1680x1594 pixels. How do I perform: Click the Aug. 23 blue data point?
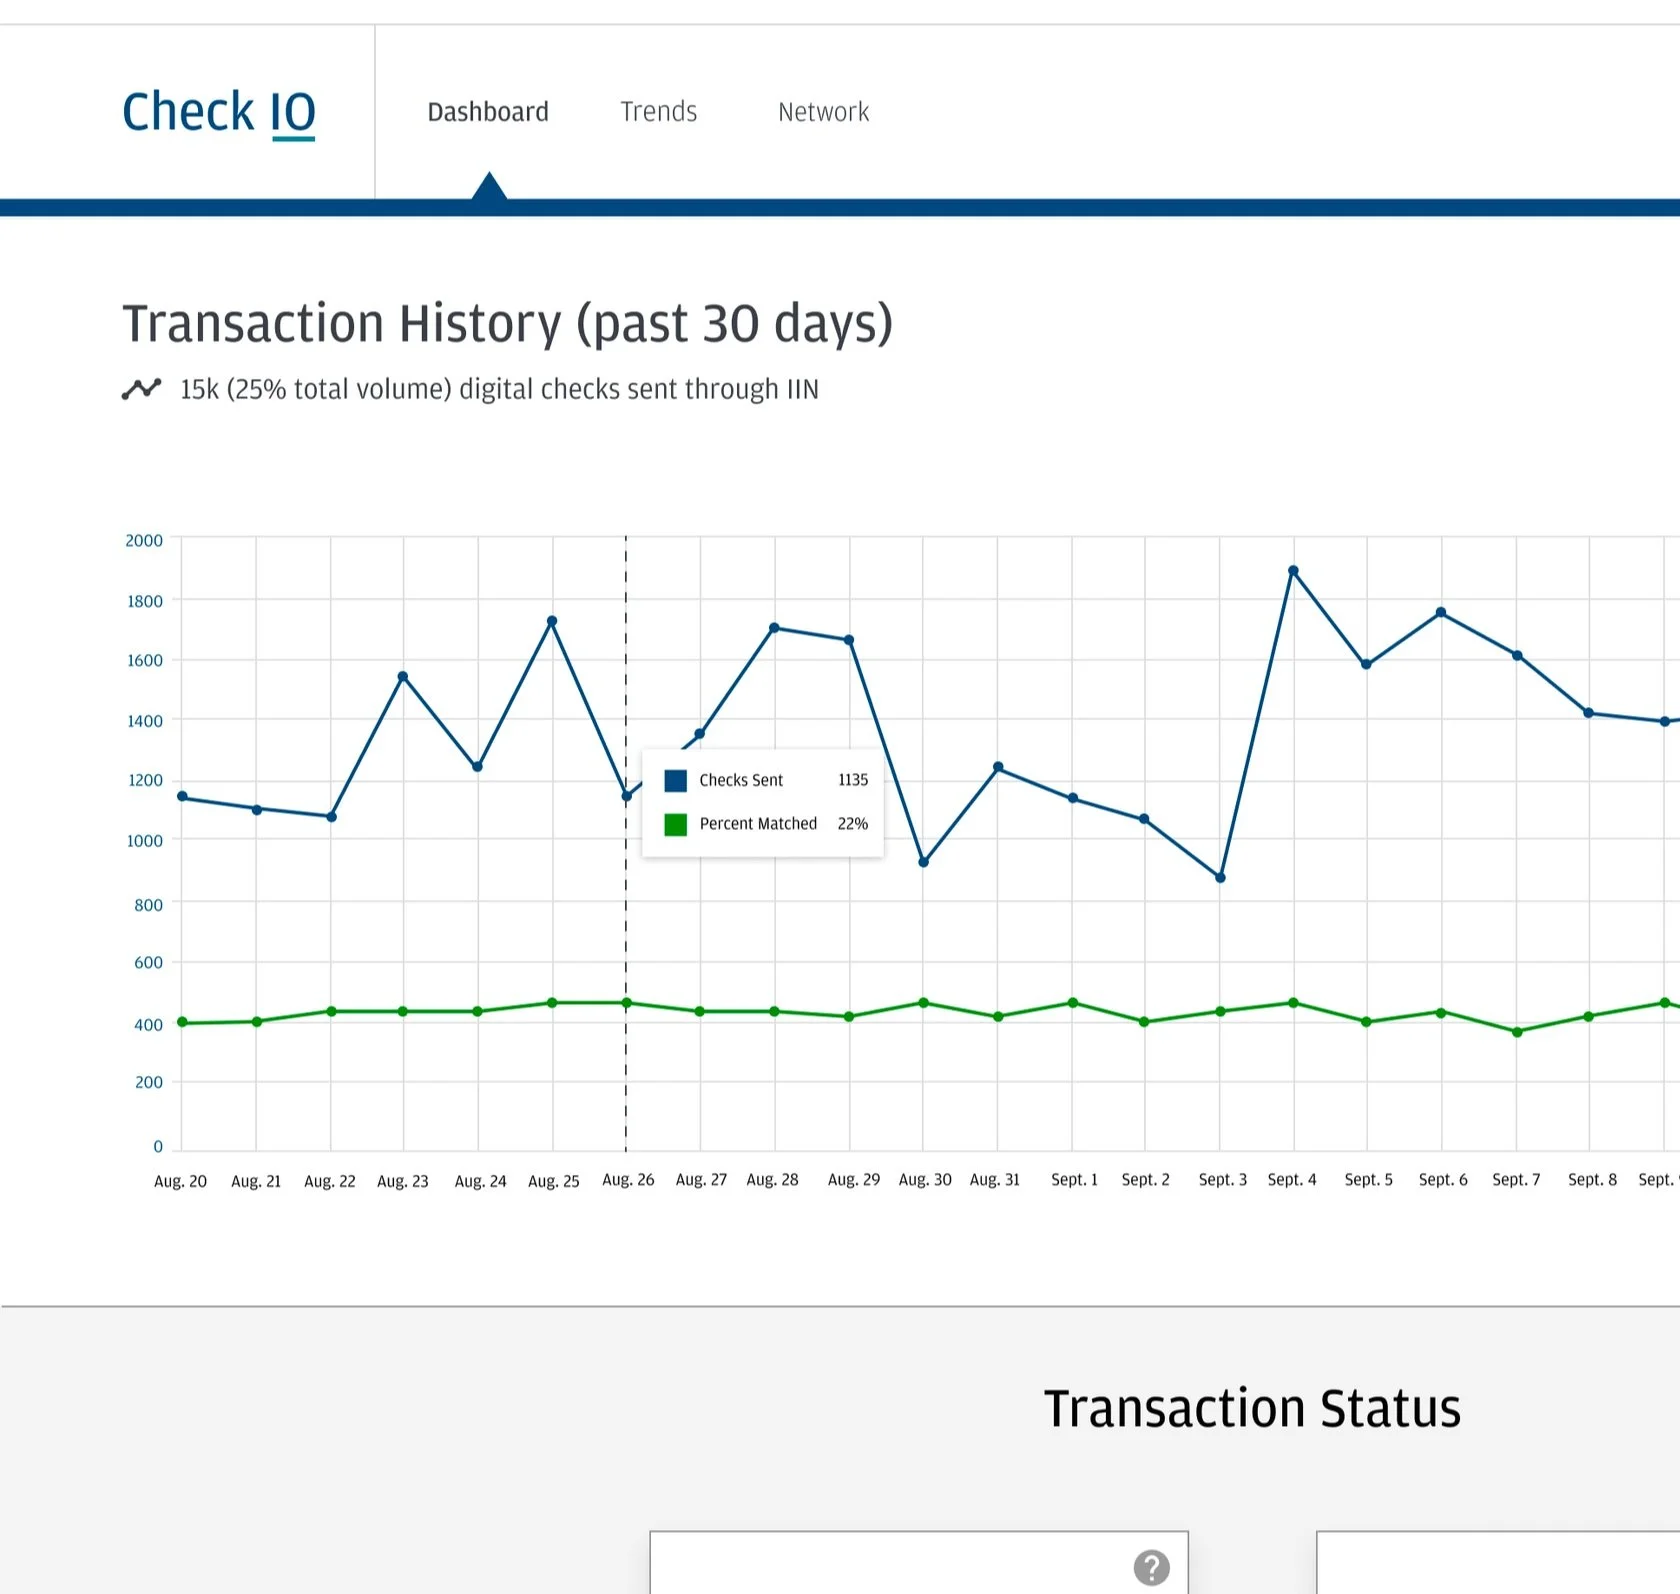(403, 677)
